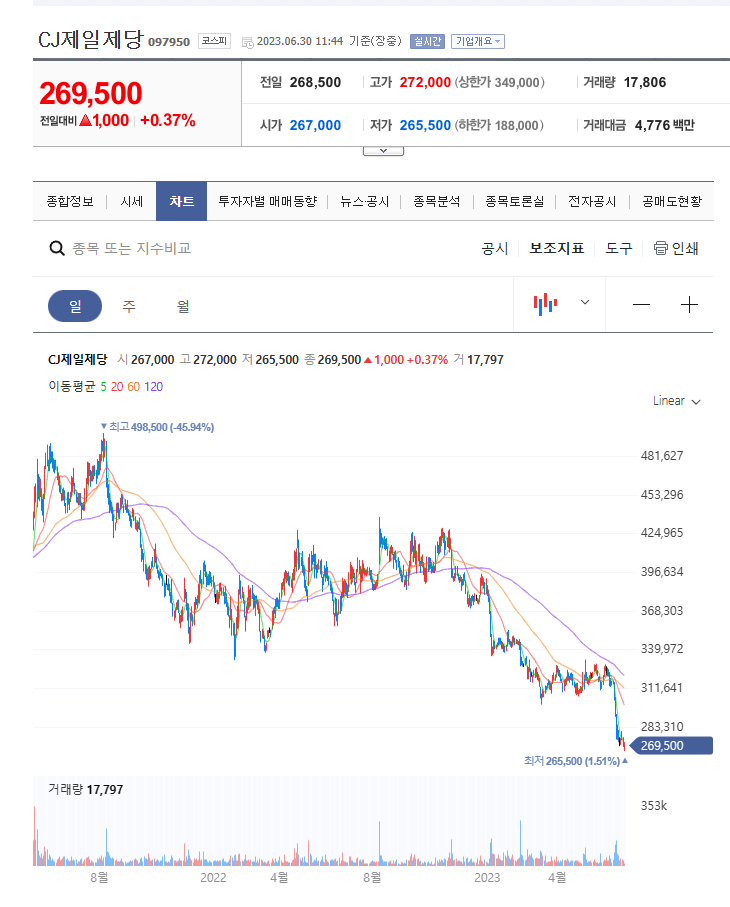This screenshot has height=907, width=730.
Task: Zoom in chart with plus icon
Action: pyautogui.click(x=689, y=305)
